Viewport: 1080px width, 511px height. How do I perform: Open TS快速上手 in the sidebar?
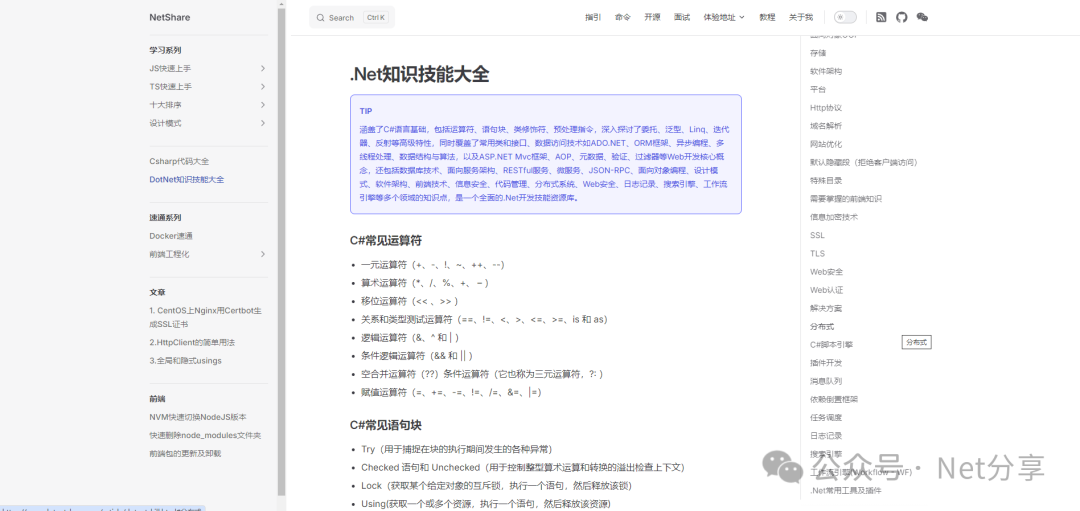(171, 87)
